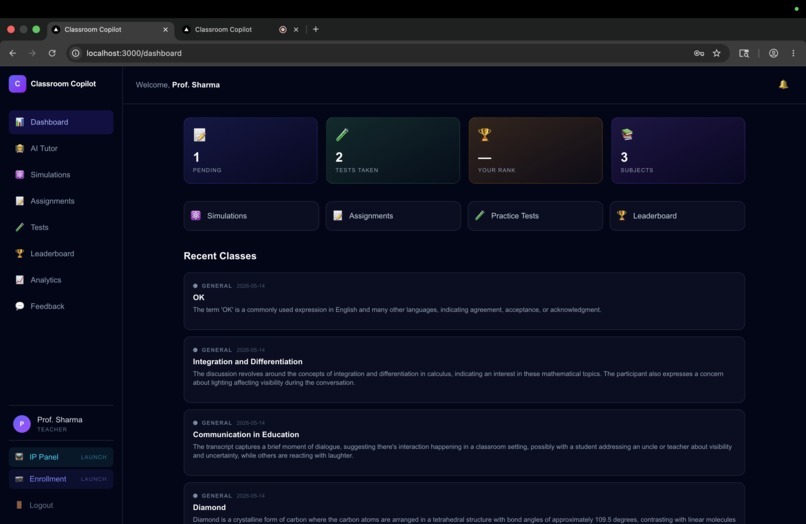Go to Dashboard in the sidebar
This screenshot has height=524, width=806.
[x=61, y=122]
